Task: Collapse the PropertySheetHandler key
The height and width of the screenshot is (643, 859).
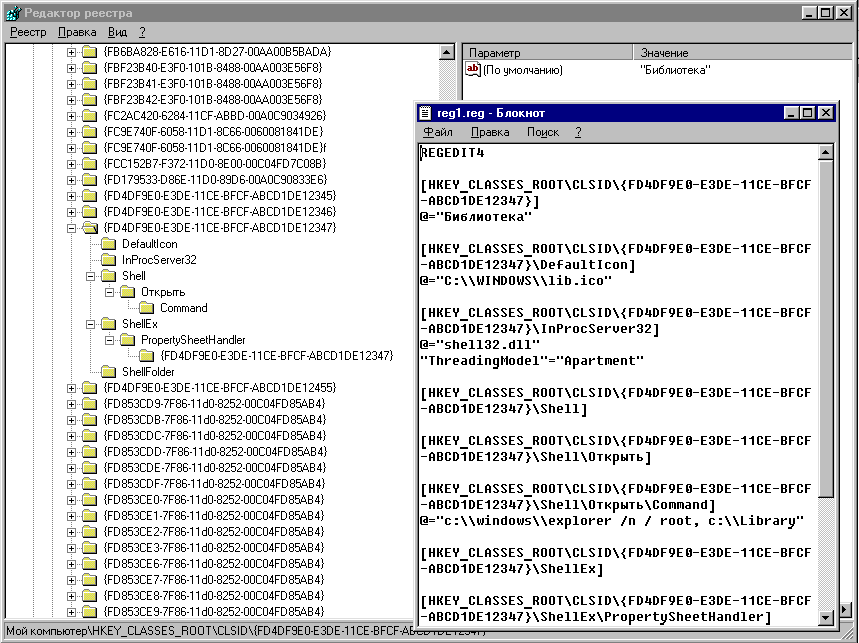Action: point(110,340)
